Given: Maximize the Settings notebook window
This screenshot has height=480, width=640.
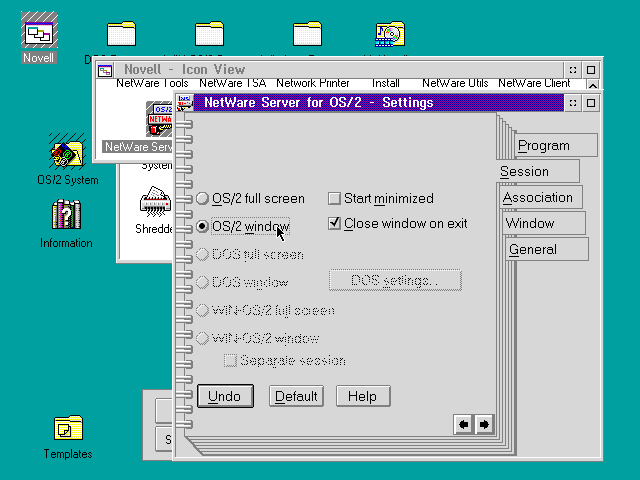Looking at the screenshot, I should pos(591,103).
